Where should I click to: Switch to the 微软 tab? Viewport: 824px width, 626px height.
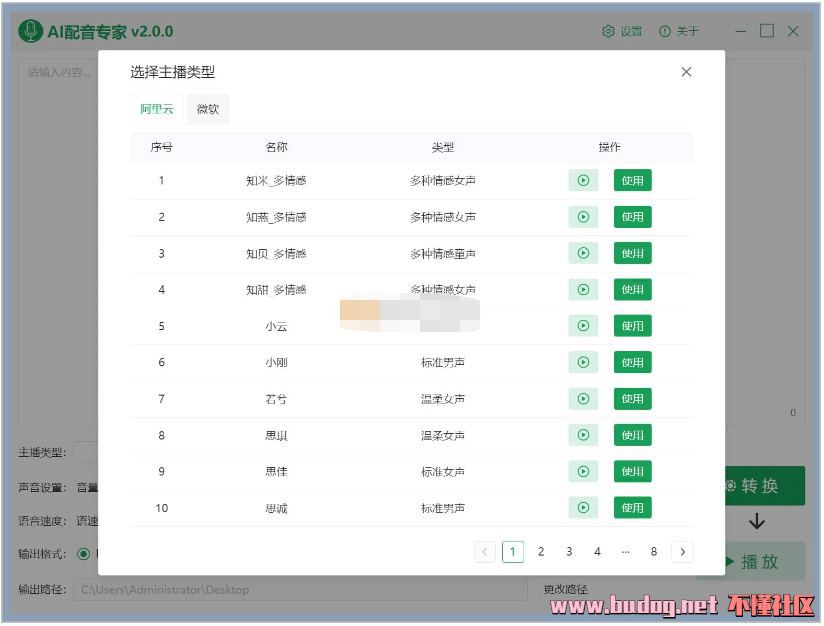(x=208, y=109)
